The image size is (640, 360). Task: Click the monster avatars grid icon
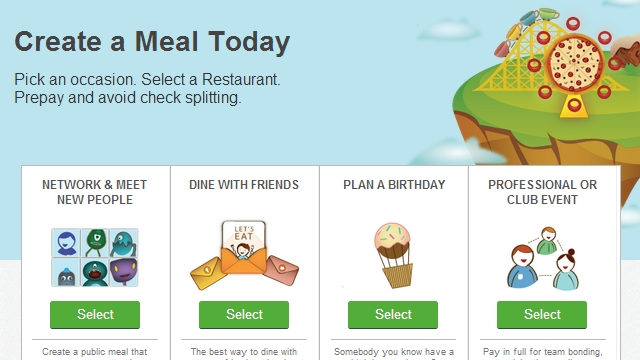click(95, 257)
